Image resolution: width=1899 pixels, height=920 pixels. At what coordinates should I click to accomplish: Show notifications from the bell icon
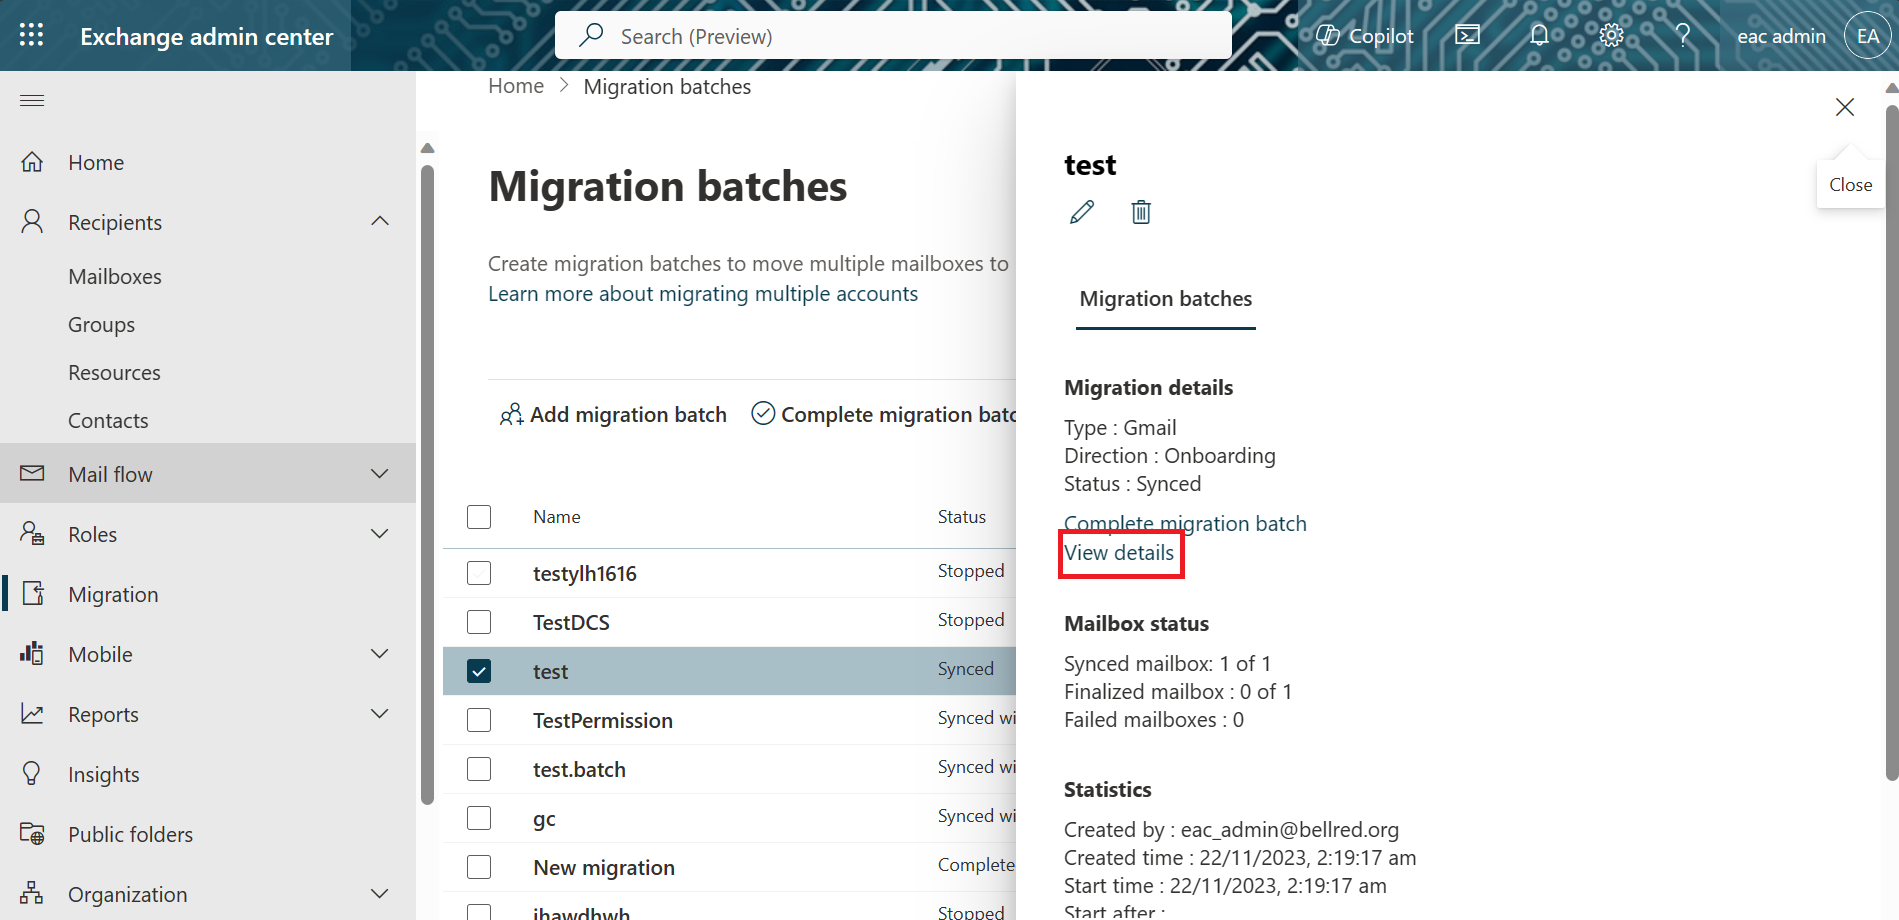(1538, 35)
